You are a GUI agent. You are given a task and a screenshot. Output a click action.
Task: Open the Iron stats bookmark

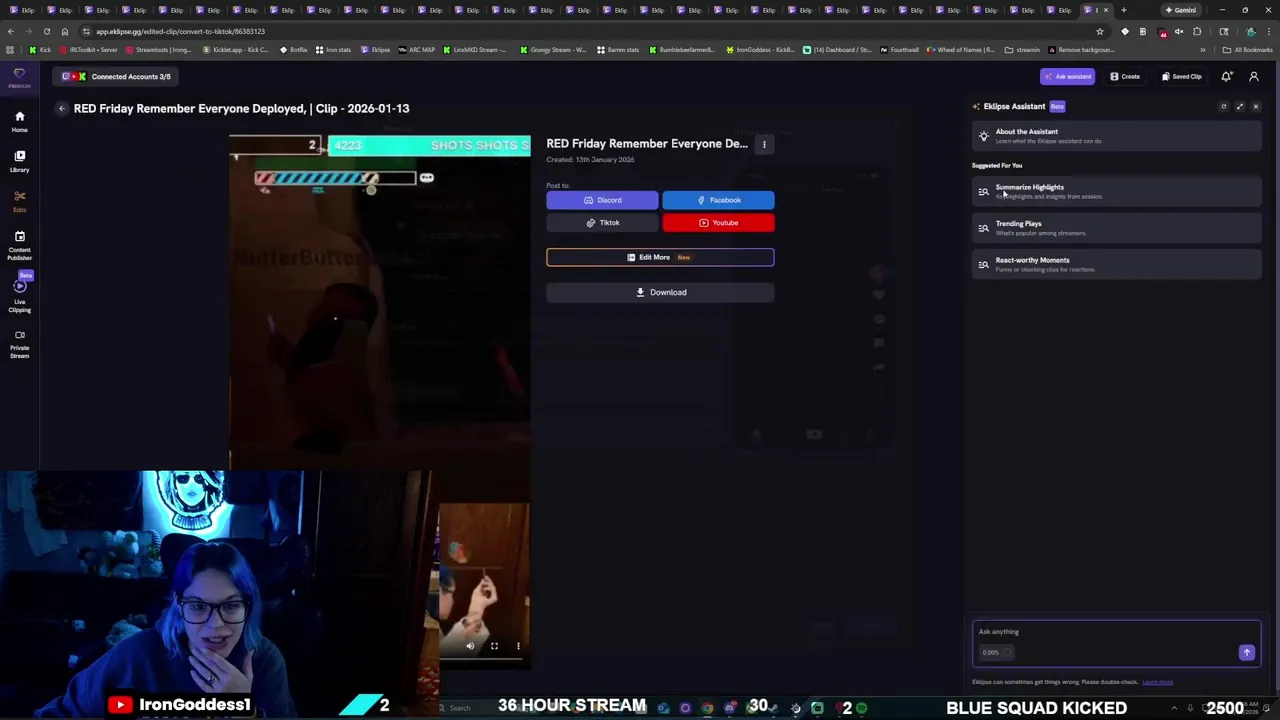click(334, 49)
